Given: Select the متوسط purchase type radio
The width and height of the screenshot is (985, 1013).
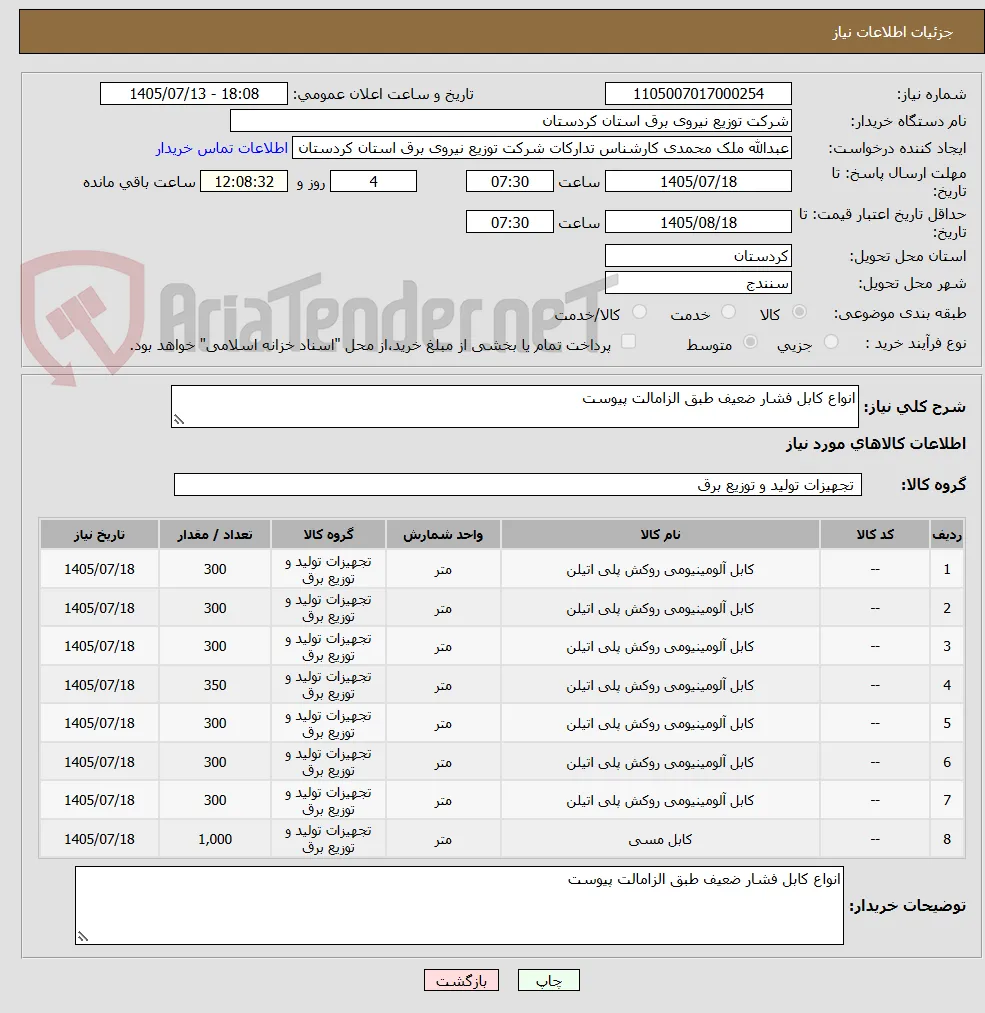Looking at the screenshot, I should [x=750, y=342].
